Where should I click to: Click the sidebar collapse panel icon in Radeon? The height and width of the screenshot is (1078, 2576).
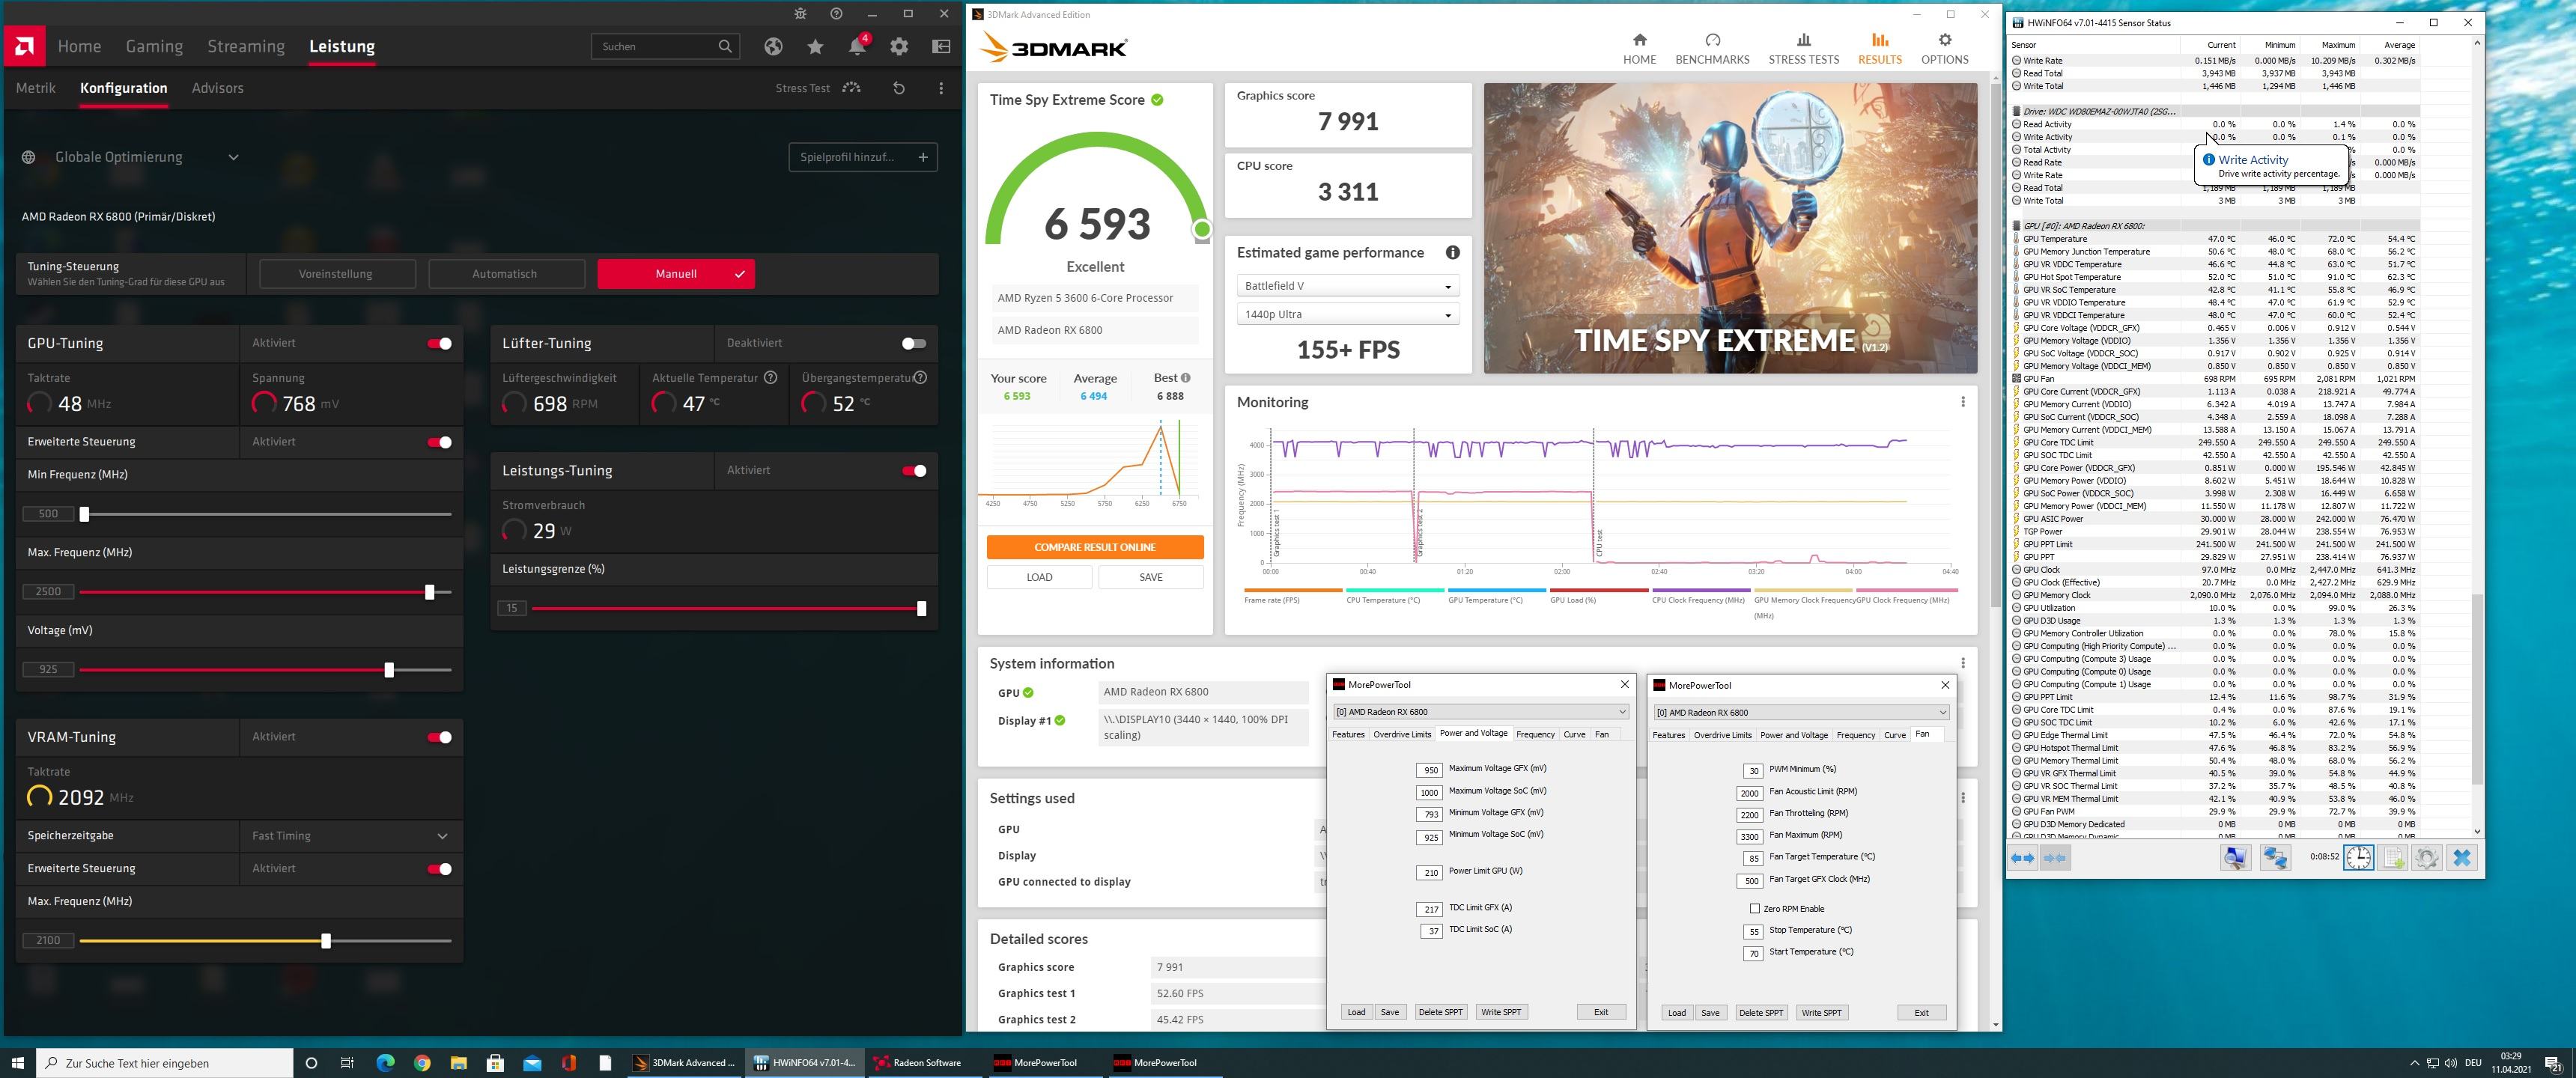pyautogui.click(x=941, y=46)
